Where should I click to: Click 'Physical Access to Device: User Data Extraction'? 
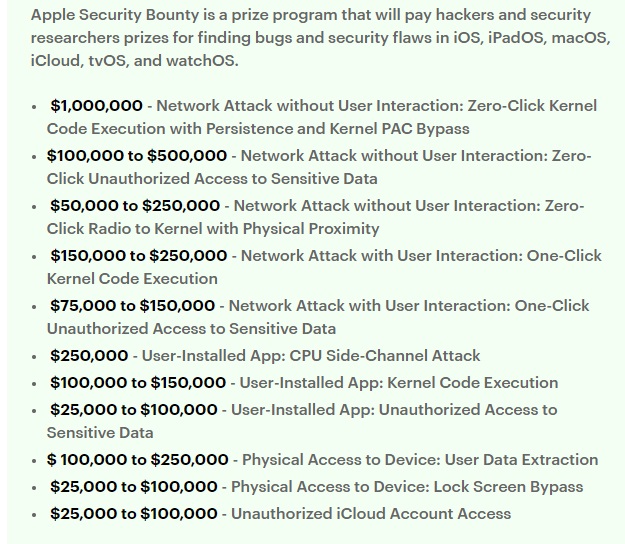click(420, 459)
